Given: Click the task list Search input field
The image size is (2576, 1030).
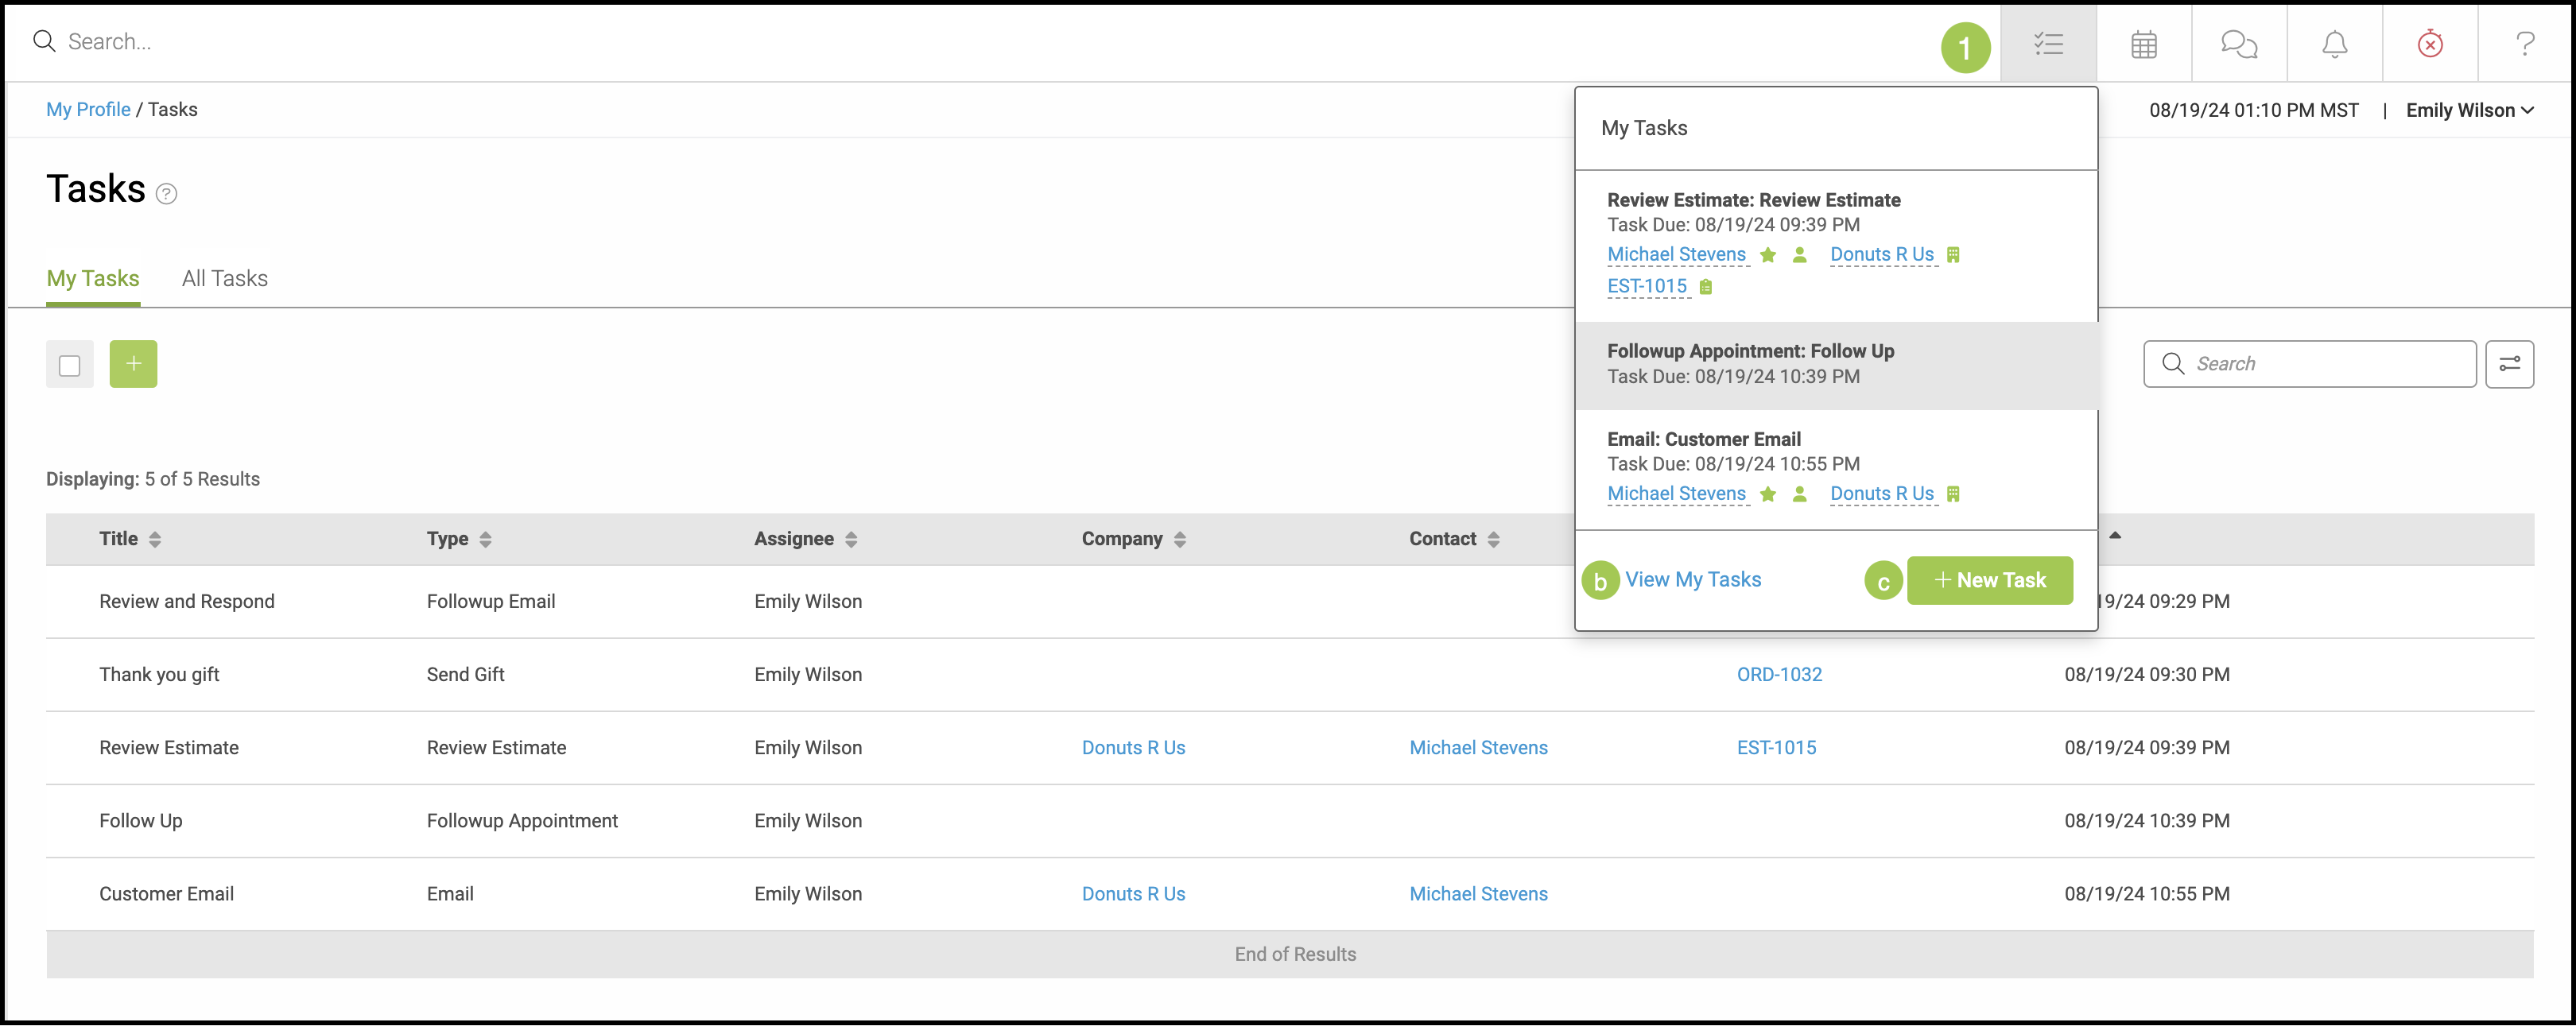Looking at the screenshot, I should [2320, 364].
